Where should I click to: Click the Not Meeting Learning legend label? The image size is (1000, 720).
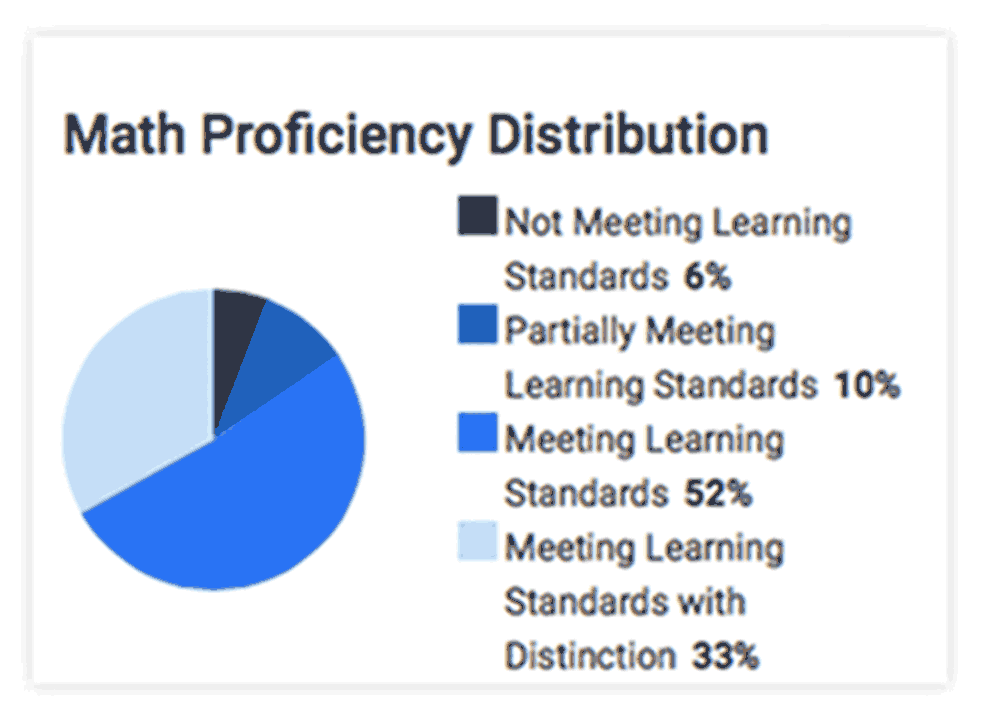pos(678,223)
